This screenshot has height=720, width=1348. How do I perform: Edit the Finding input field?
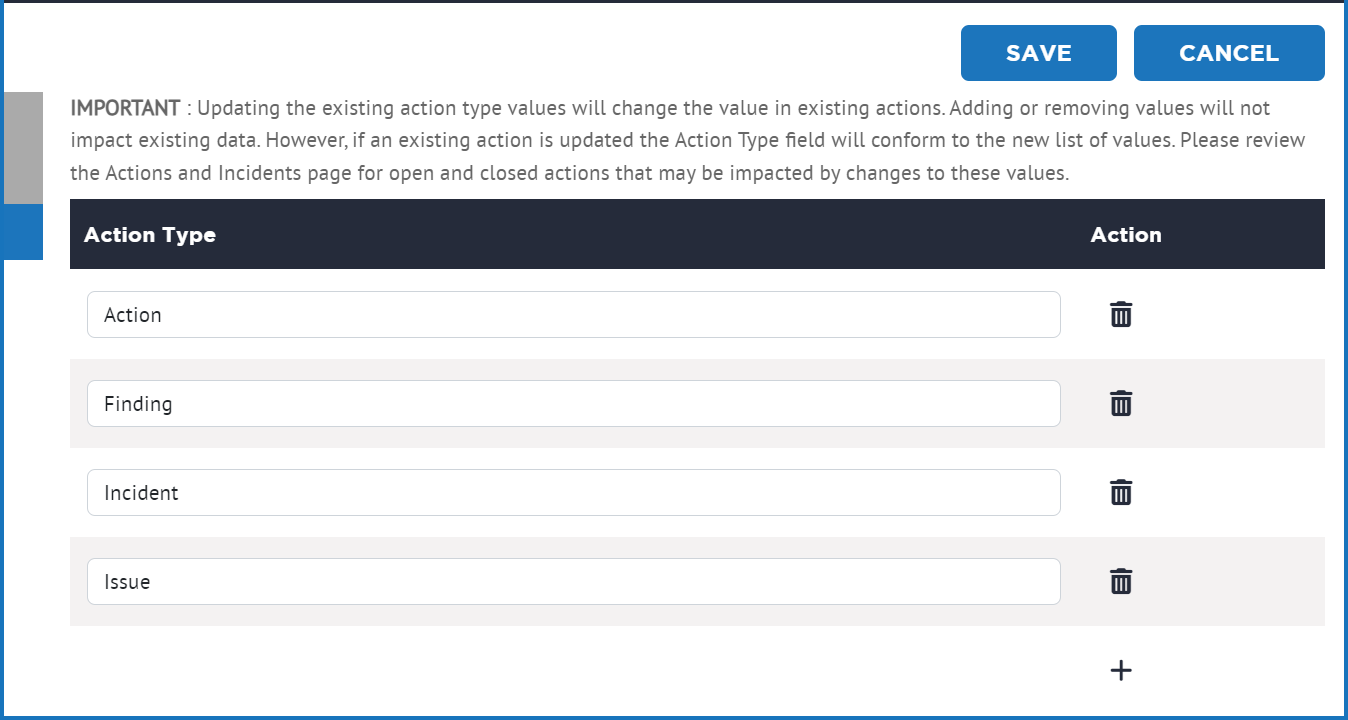[x=573, y=403]
